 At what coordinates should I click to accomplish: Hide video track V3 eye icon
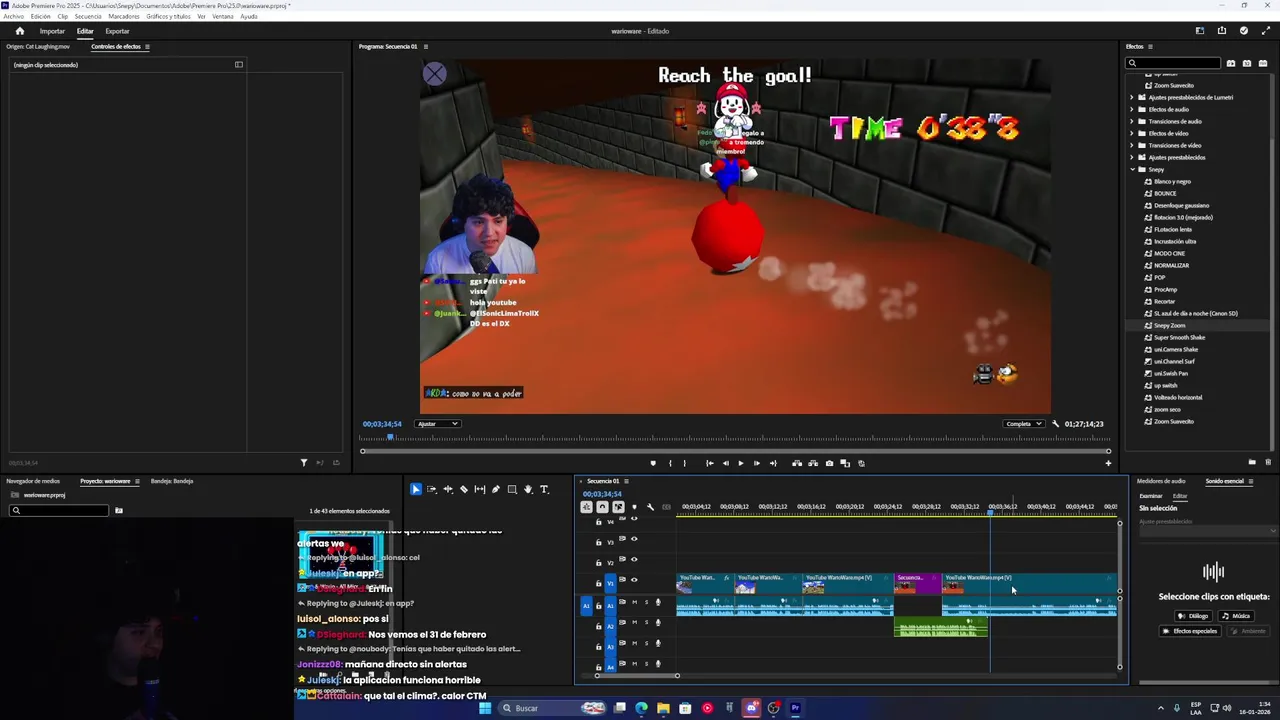pos(634,539)
